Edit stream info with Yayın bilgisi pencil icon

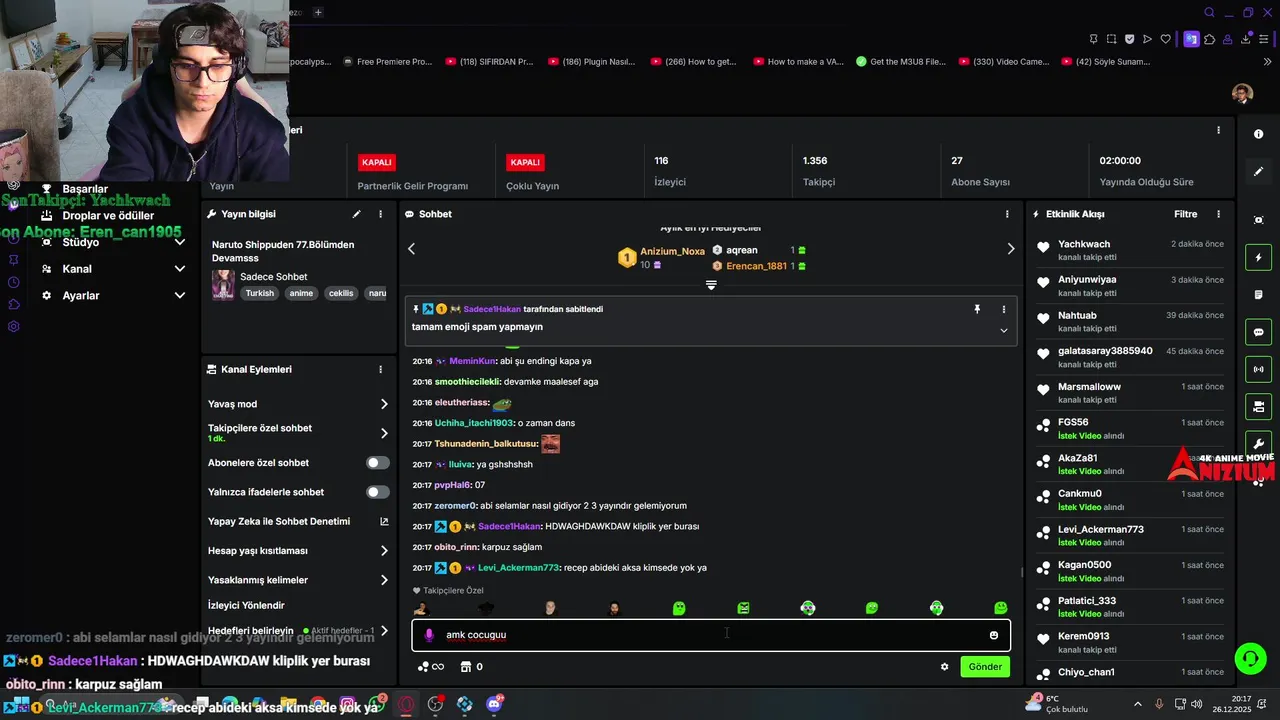tap(356, 214)
